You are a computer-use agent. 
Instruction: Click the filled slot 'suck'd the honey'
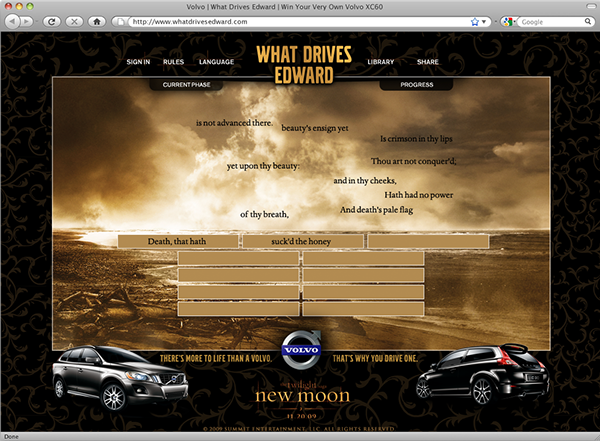[302, 242]
